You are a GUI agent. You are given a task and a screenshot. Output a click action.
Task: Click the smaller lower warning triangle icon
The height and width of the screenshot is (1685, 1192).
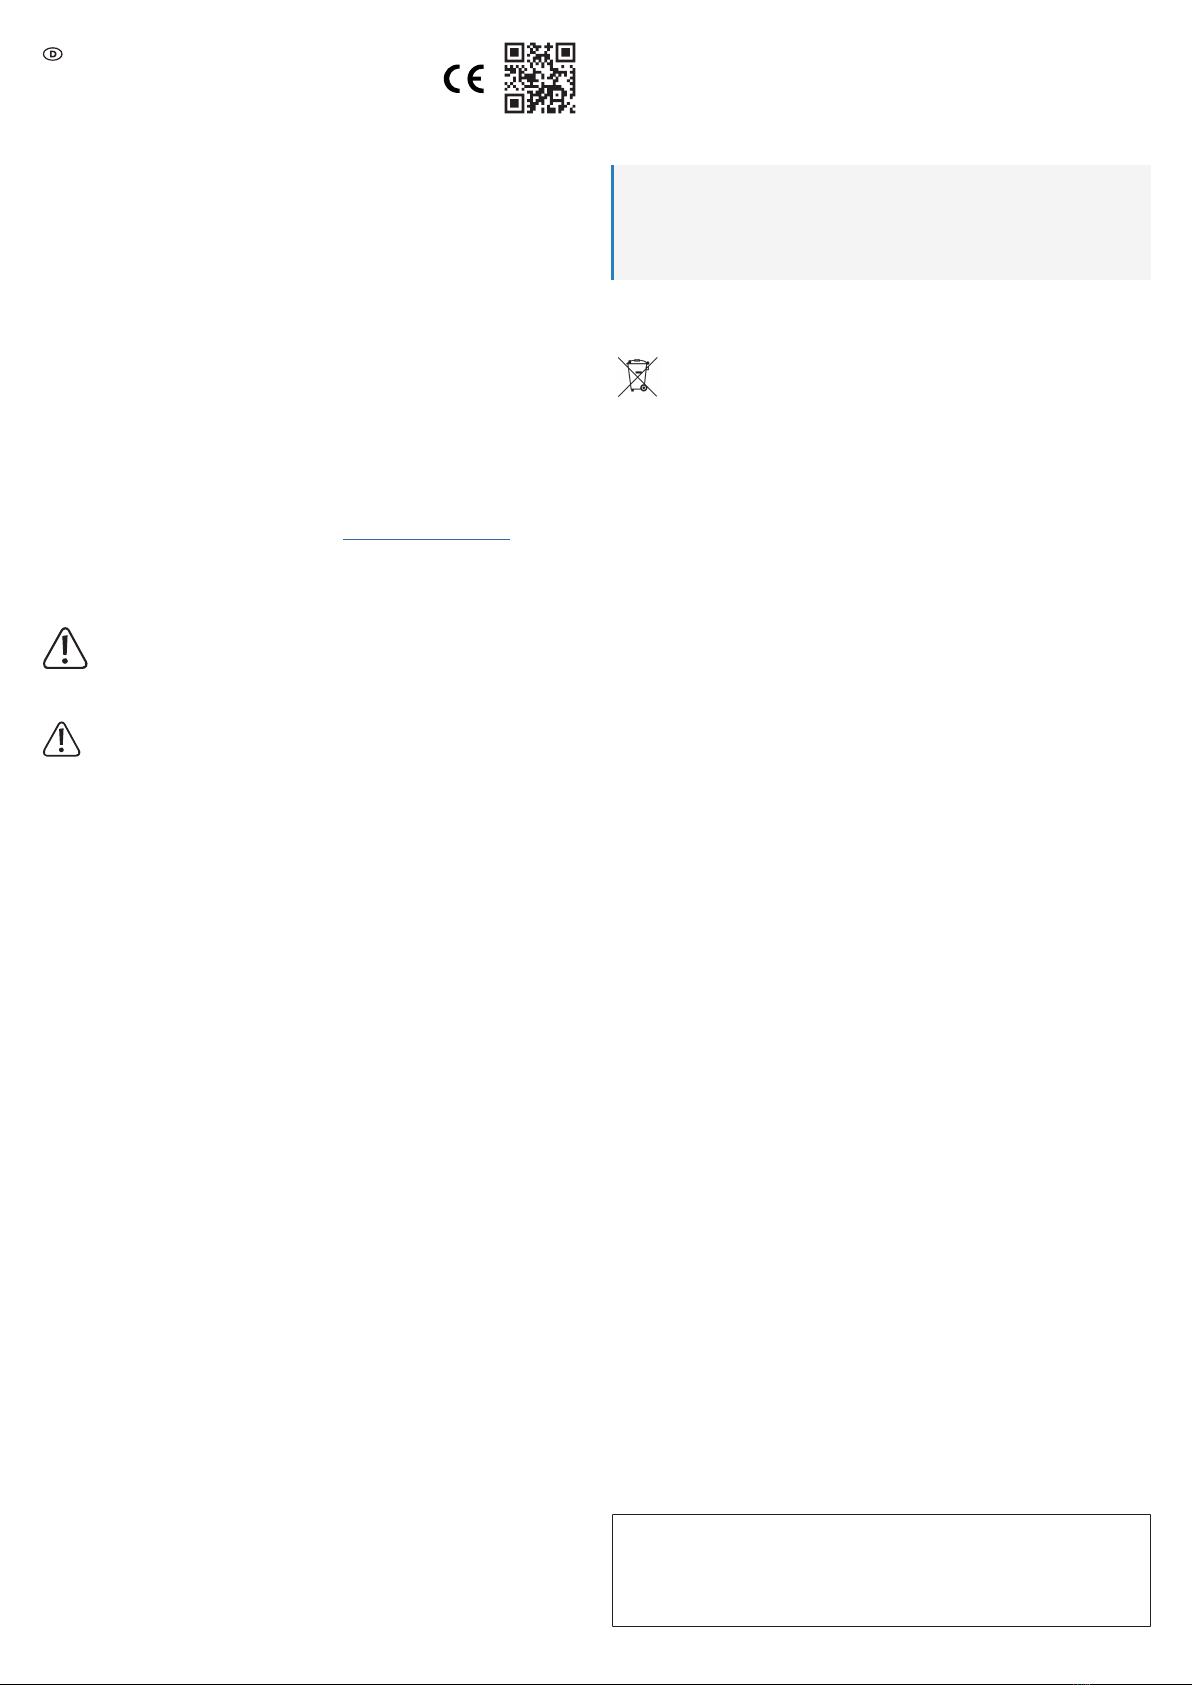tap(62, 738)
